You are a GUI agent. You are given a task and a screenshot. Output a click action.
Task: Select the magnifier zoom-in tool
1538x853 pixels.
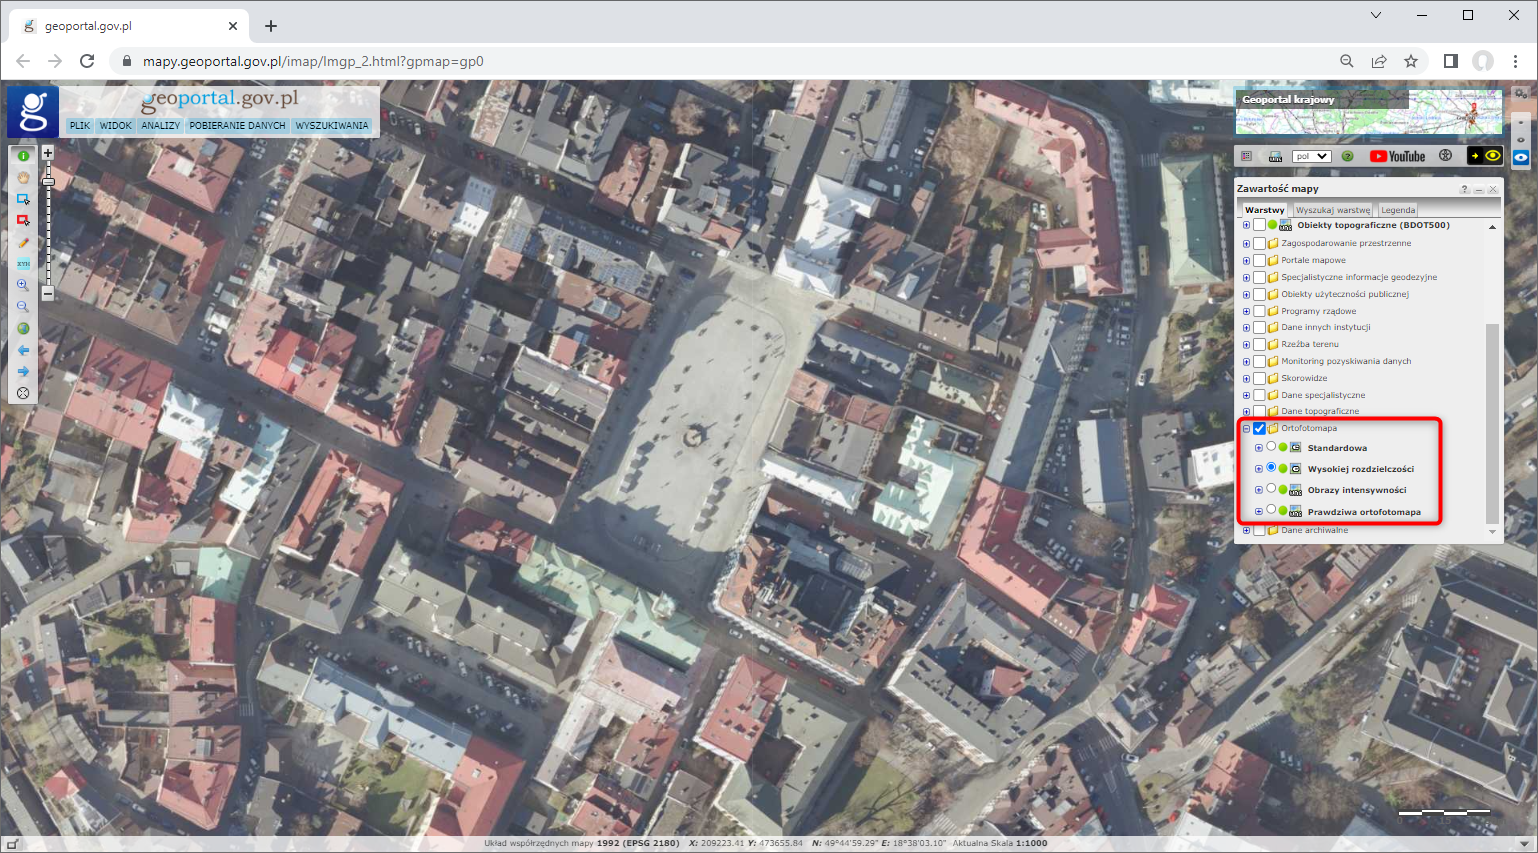(x=23, y=285)
